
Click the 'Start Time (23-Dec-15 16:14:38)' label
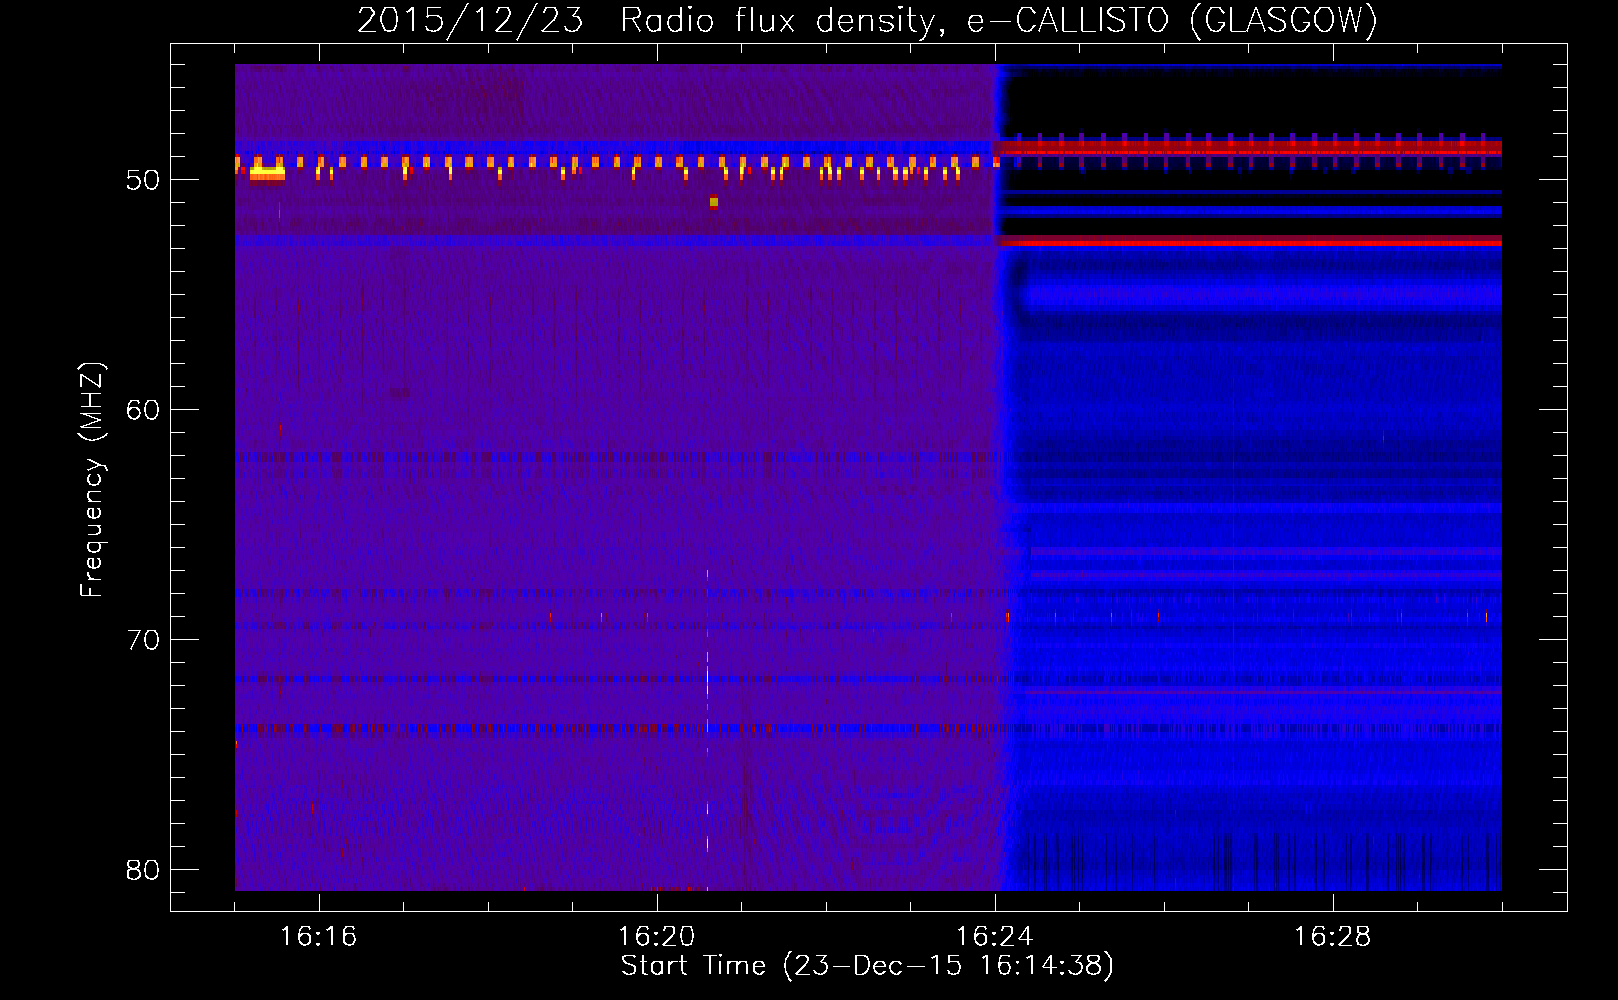[x=867, y=966]
